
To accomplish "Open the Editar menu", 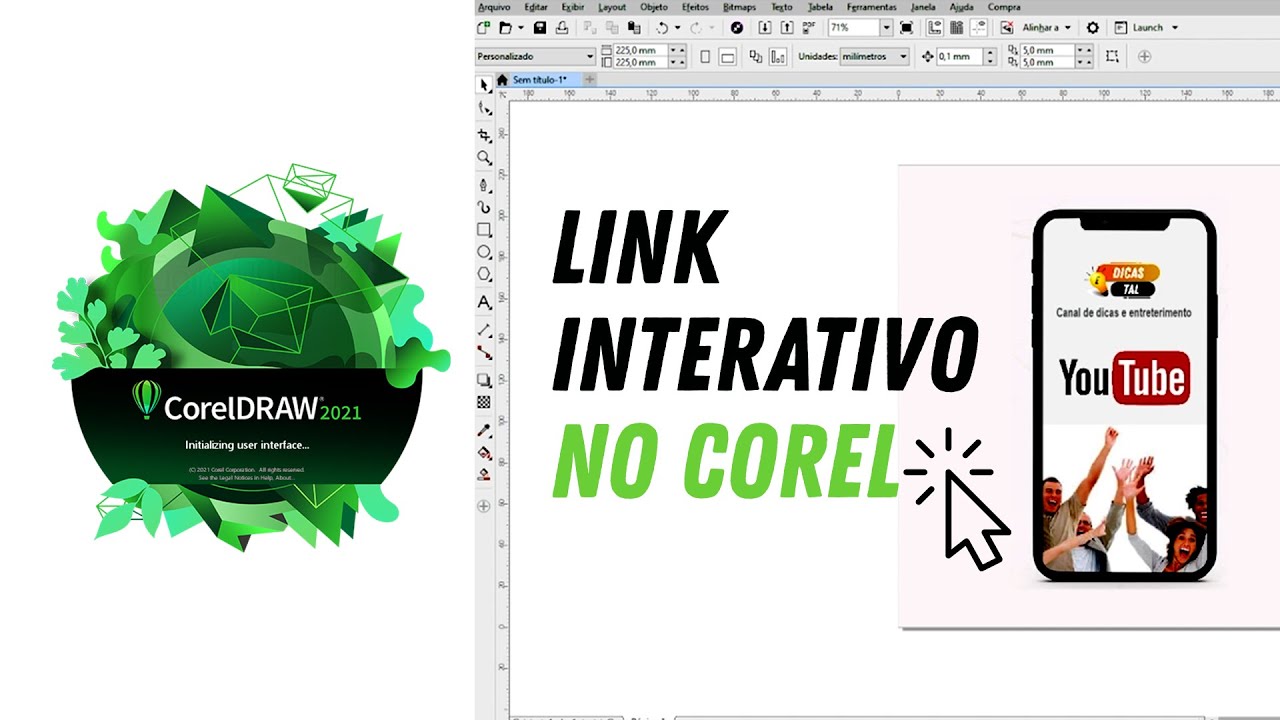I will [536, 7].
